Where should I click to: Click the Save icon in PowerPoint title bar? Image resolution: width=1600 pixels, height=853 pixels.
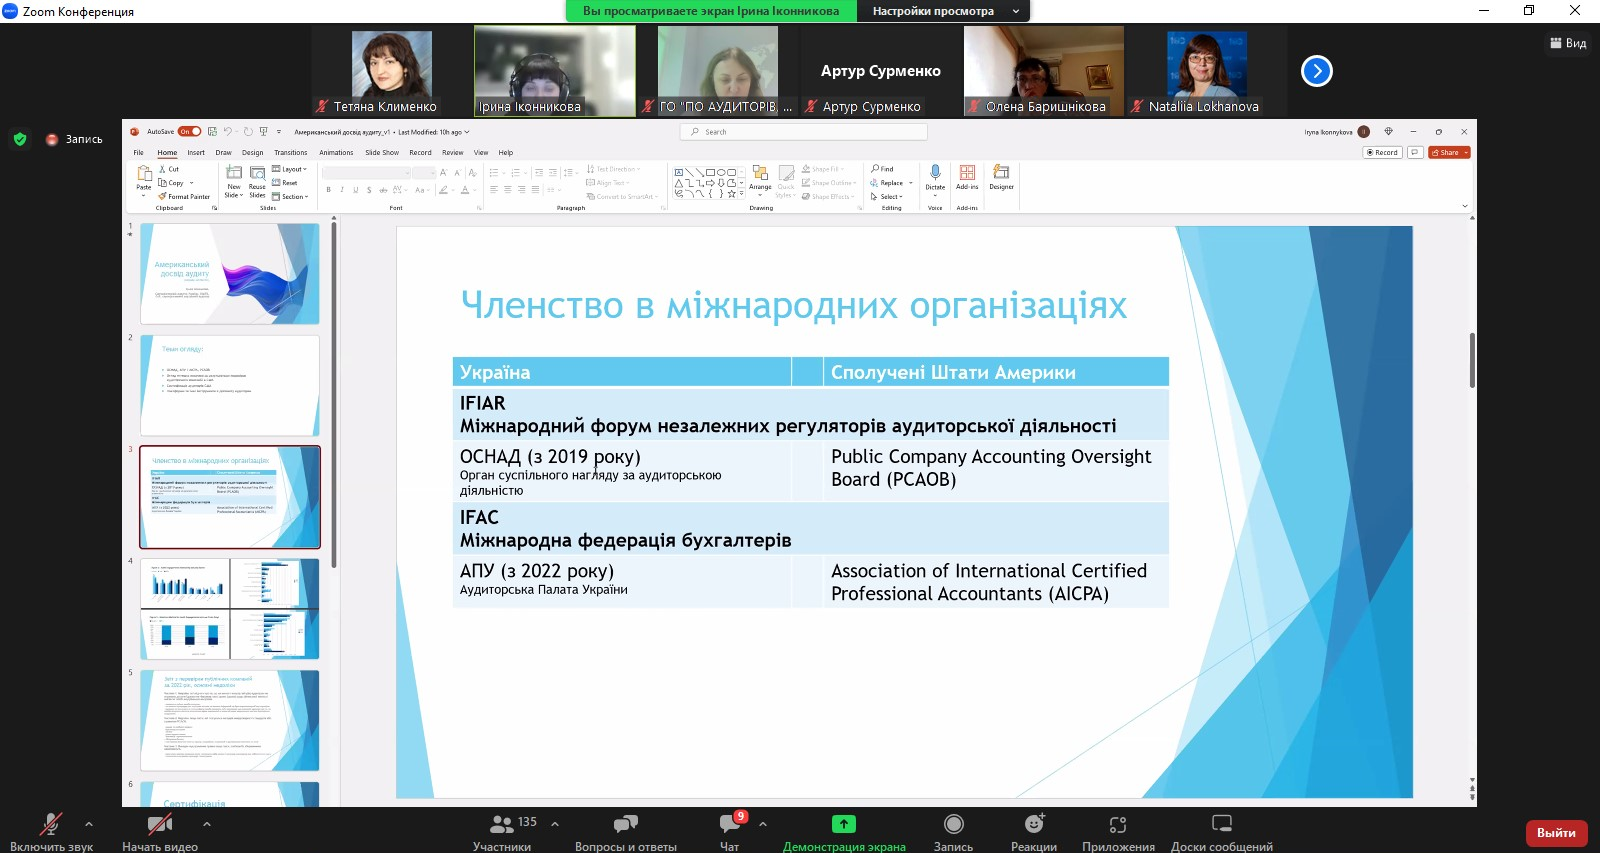pos(212,131)
